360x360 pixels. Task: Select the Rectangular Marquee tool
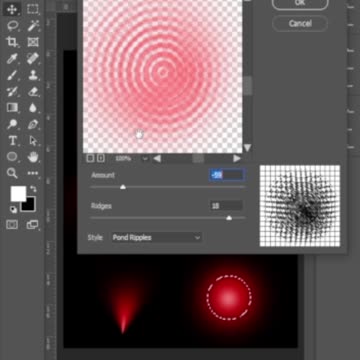coord(33,9)
